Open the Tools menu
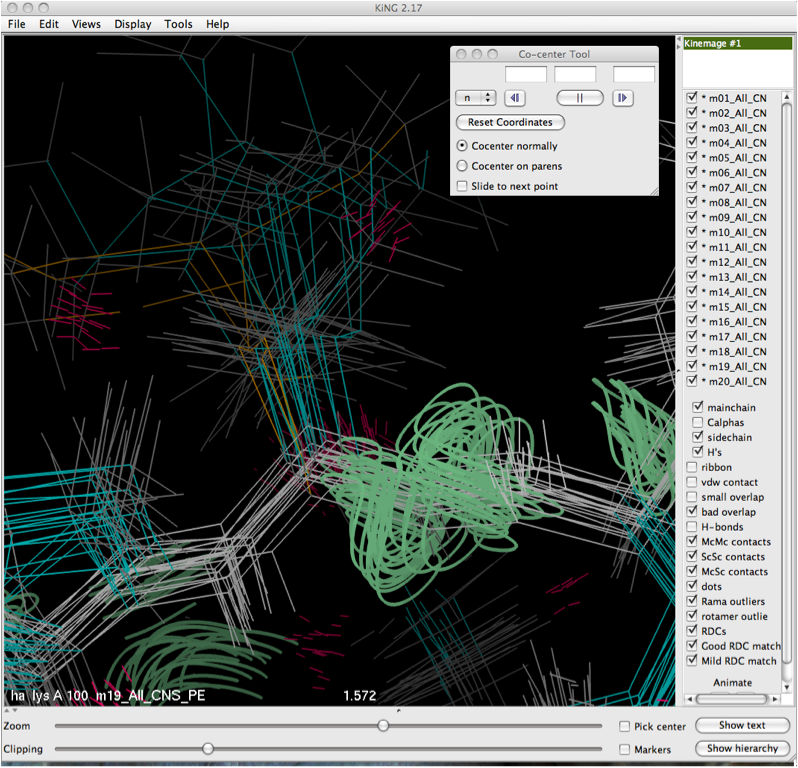 [178, 24]
